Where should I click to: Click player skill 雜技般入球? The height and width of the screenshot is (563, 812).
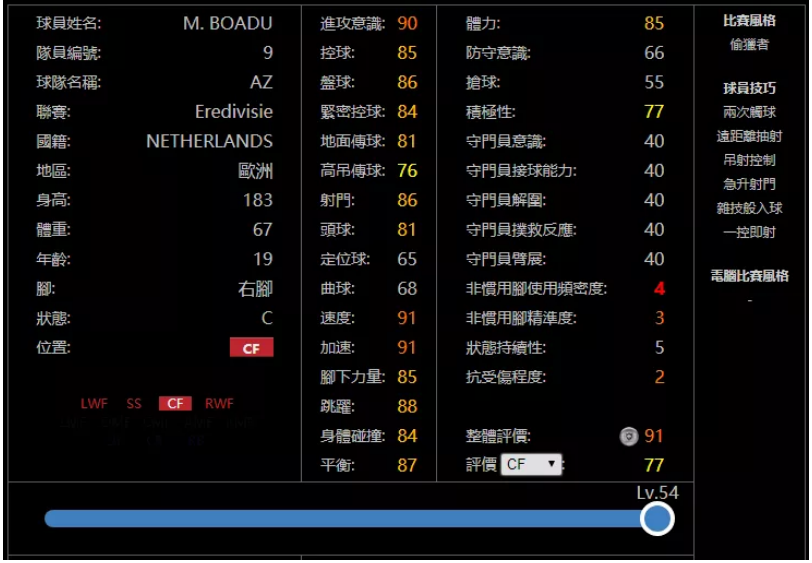749,208
